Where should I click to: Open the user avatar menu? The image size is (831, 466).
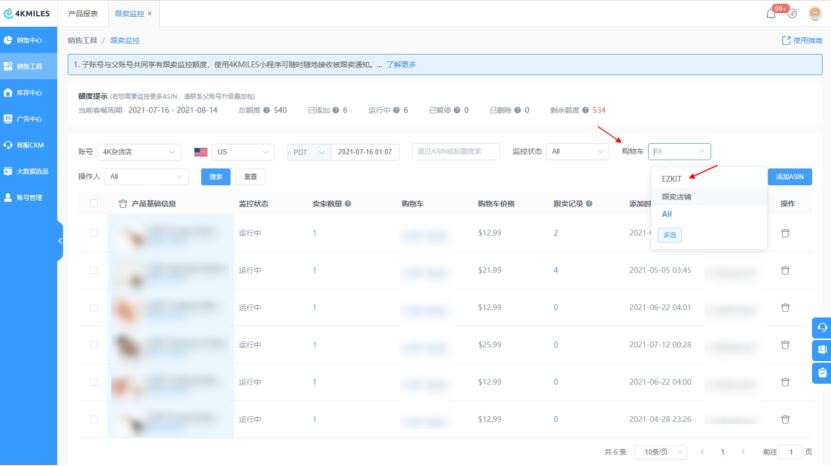coord(815,13)
